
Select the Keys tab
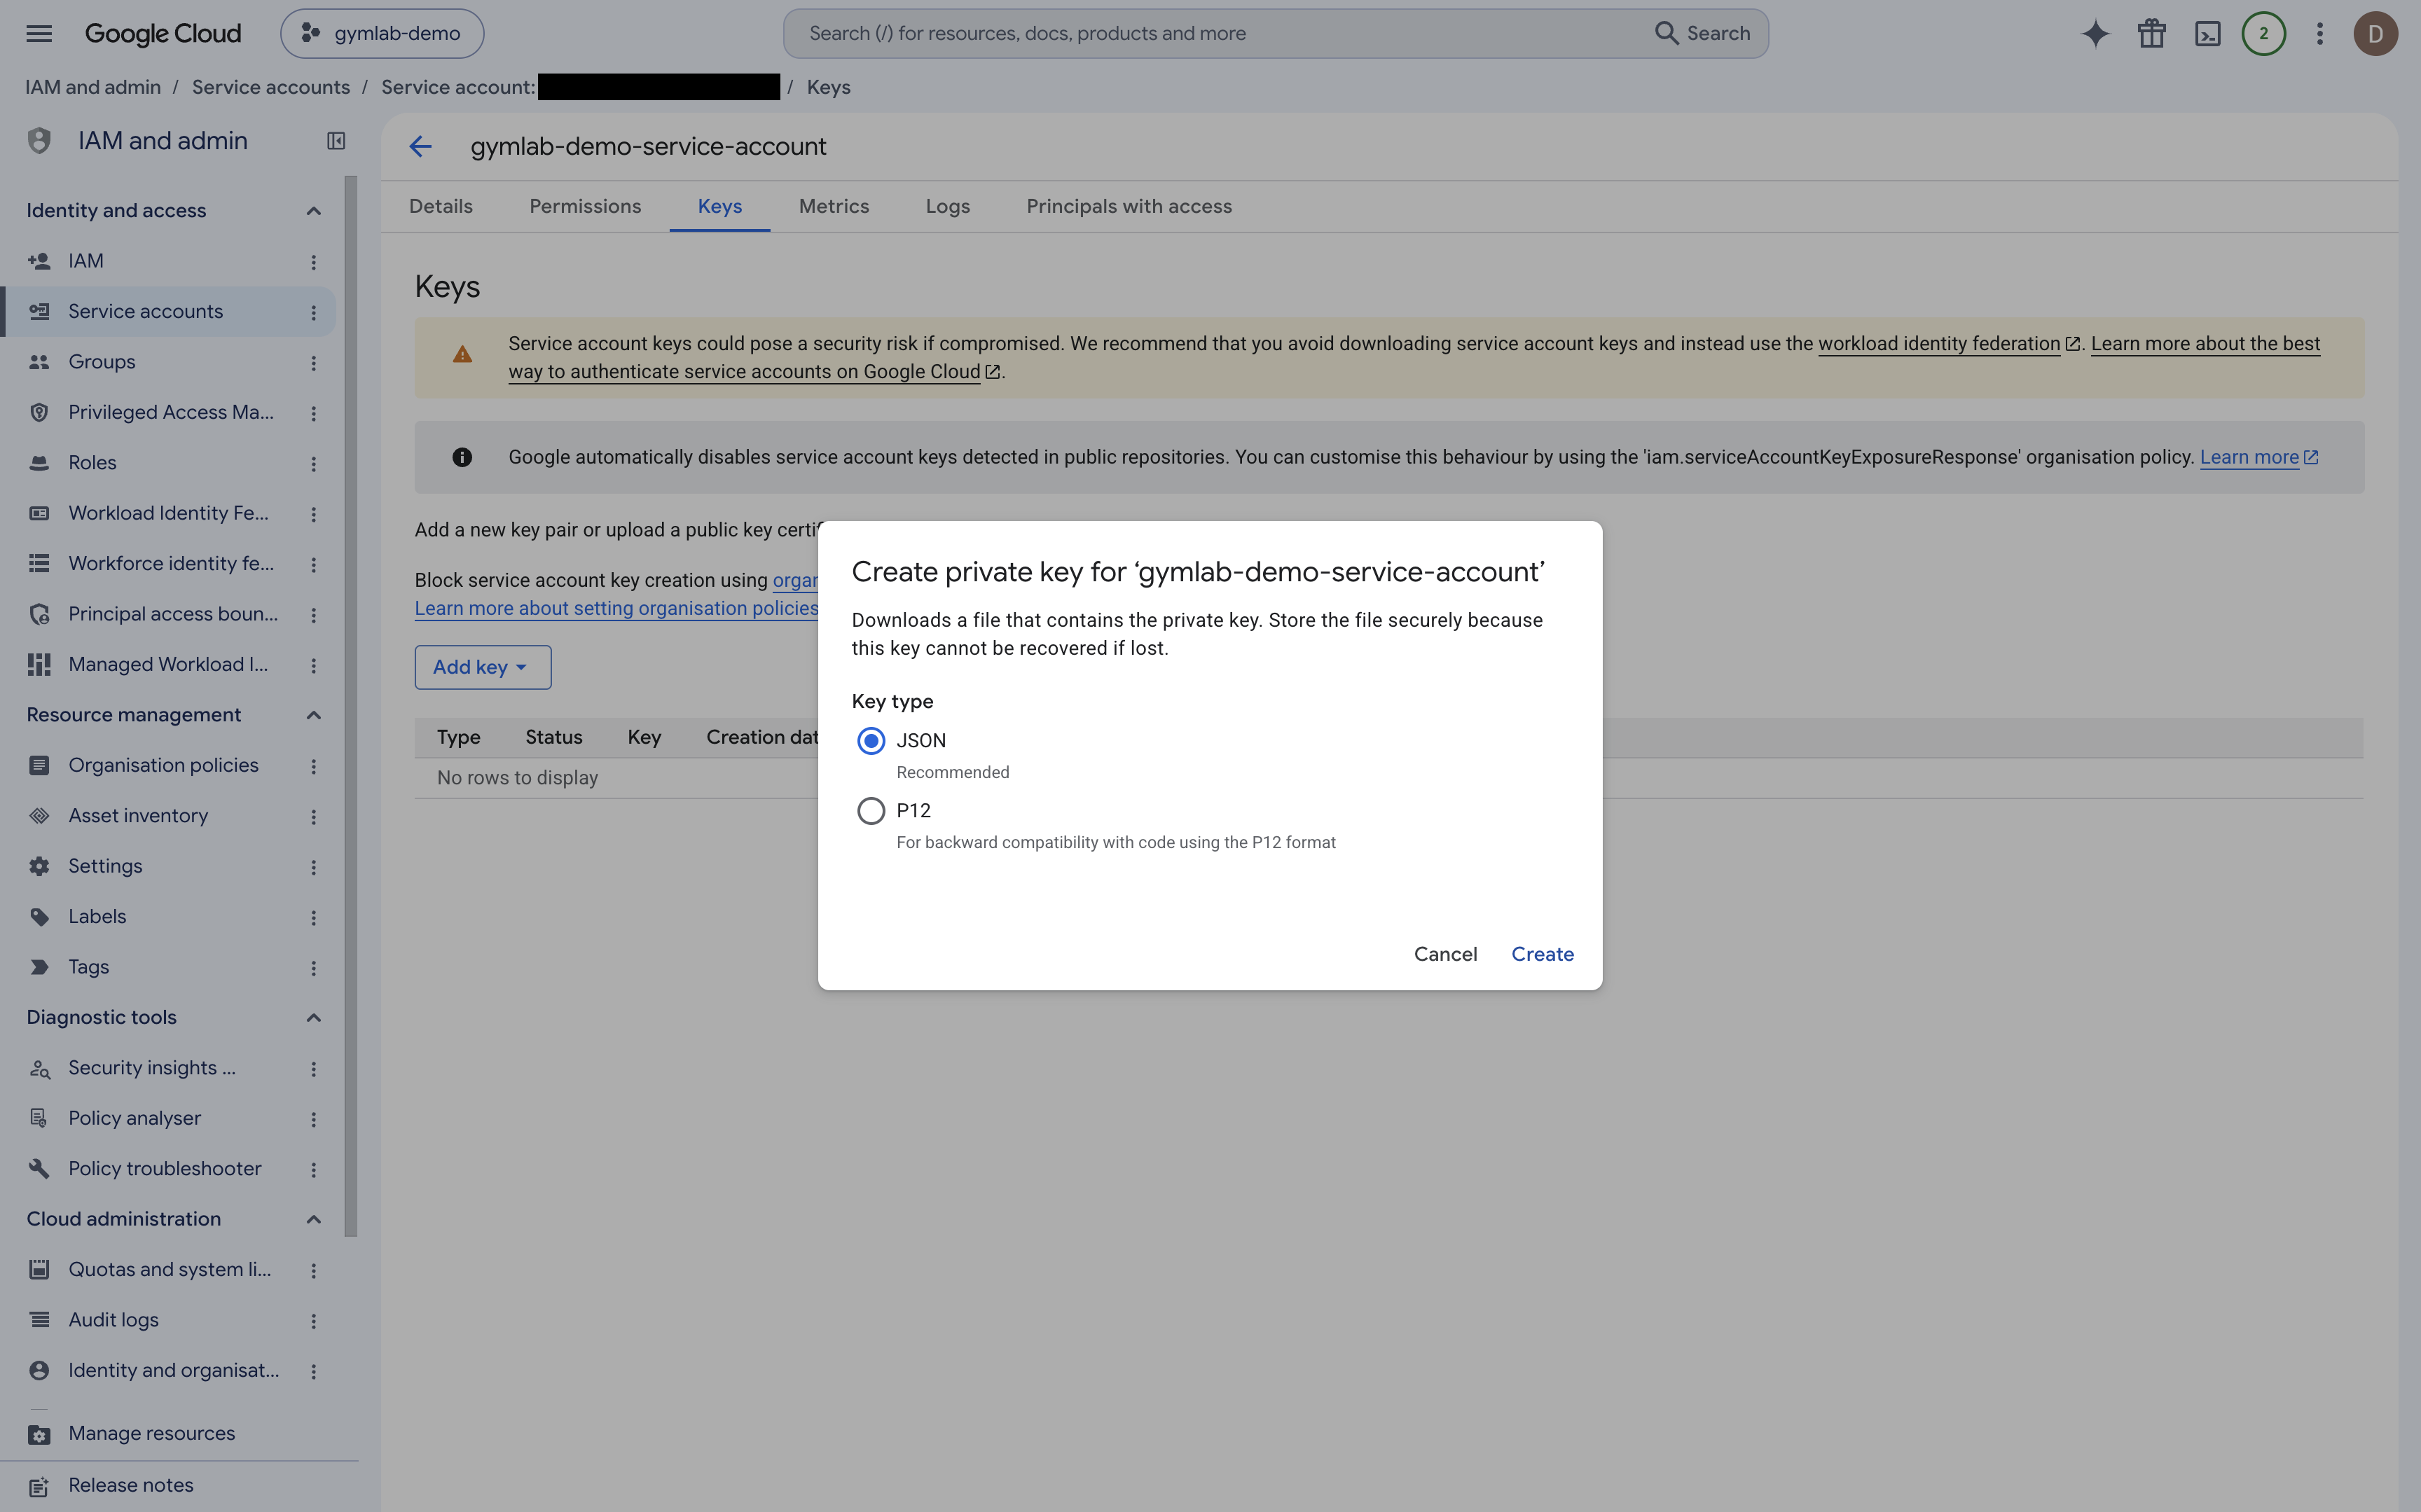(720, 206)
